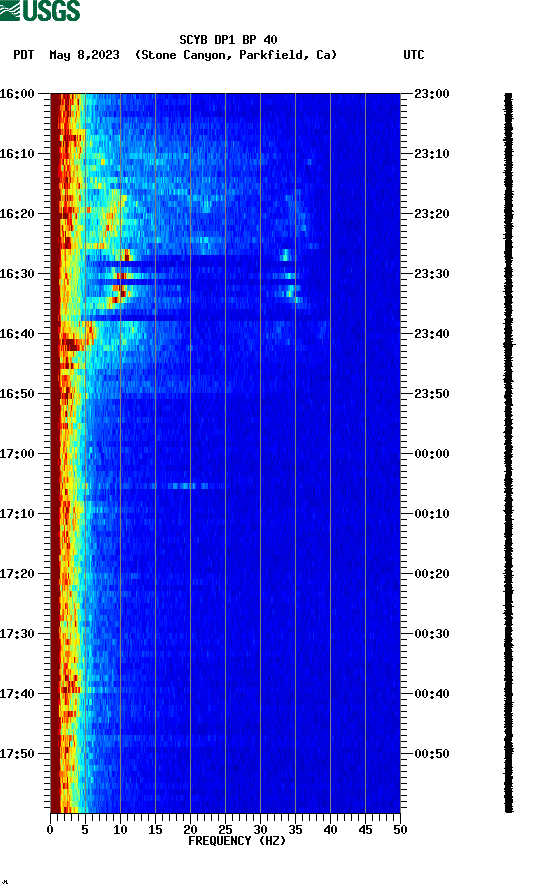
Task: Click the 15 Hz frequency tick label
Action: coord(155,830)
